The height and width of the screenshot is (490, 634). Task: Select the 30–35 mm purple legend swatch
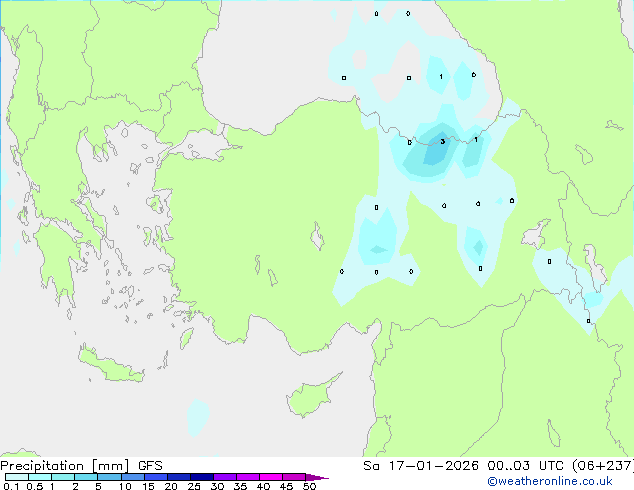225,477
